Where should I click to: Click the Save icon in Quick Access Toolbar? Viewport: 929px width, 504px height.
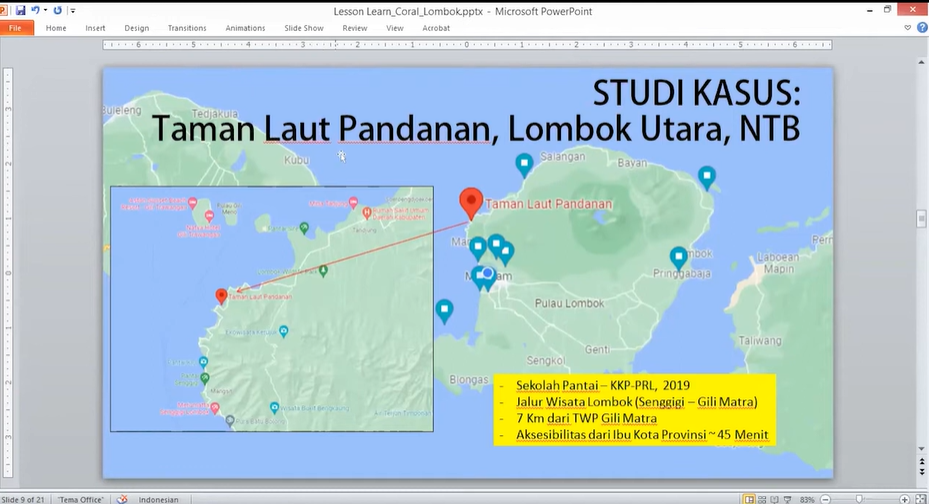pos(21,9)
